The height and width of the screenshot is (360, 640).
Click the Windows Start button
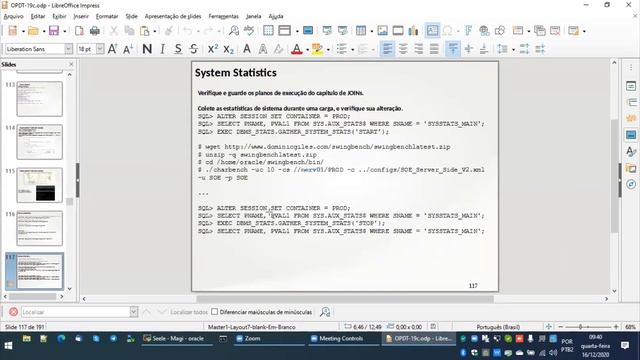8,346
